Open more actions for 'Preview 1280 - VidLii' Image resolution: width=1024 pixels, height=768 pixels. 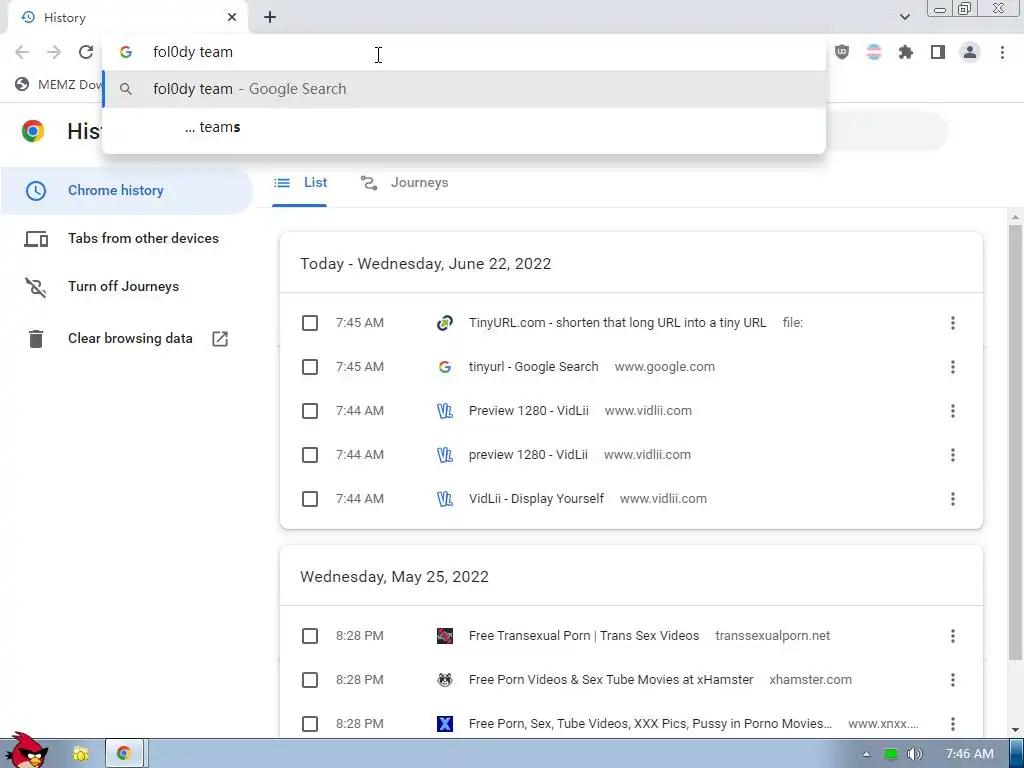coord(953,411)
